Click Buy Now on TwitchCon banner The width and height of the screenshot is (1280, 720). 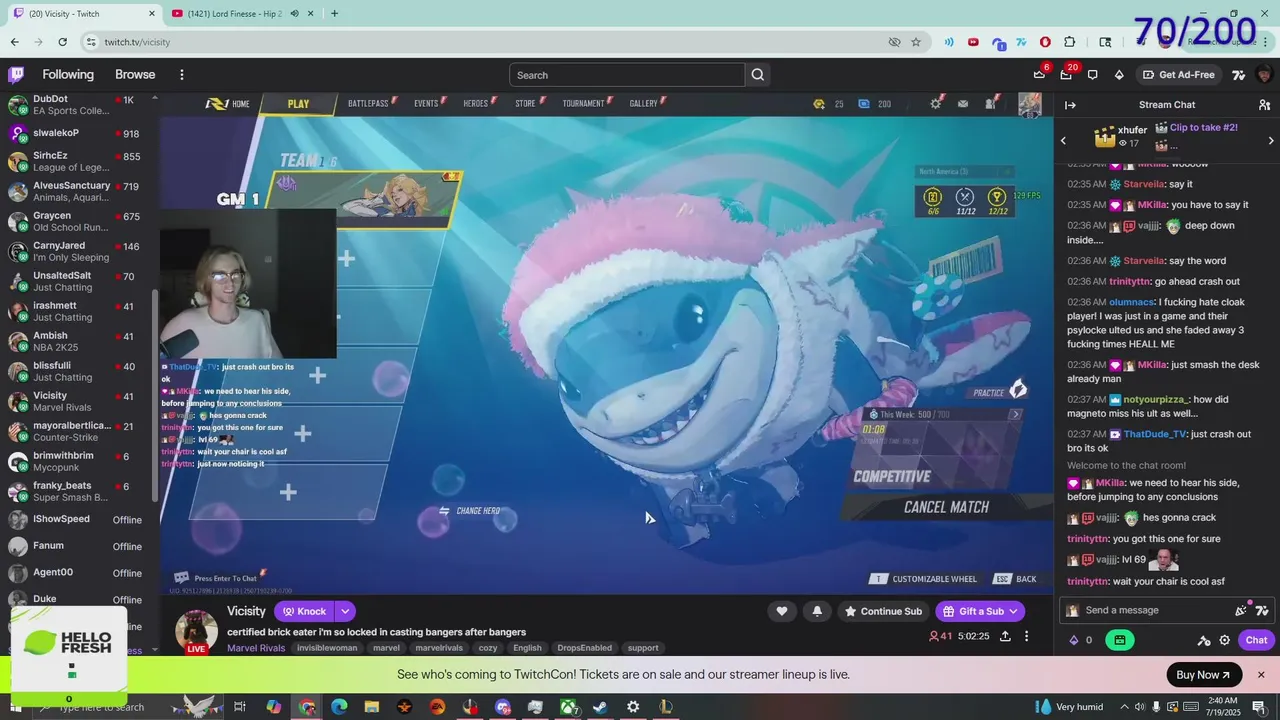1204,675
